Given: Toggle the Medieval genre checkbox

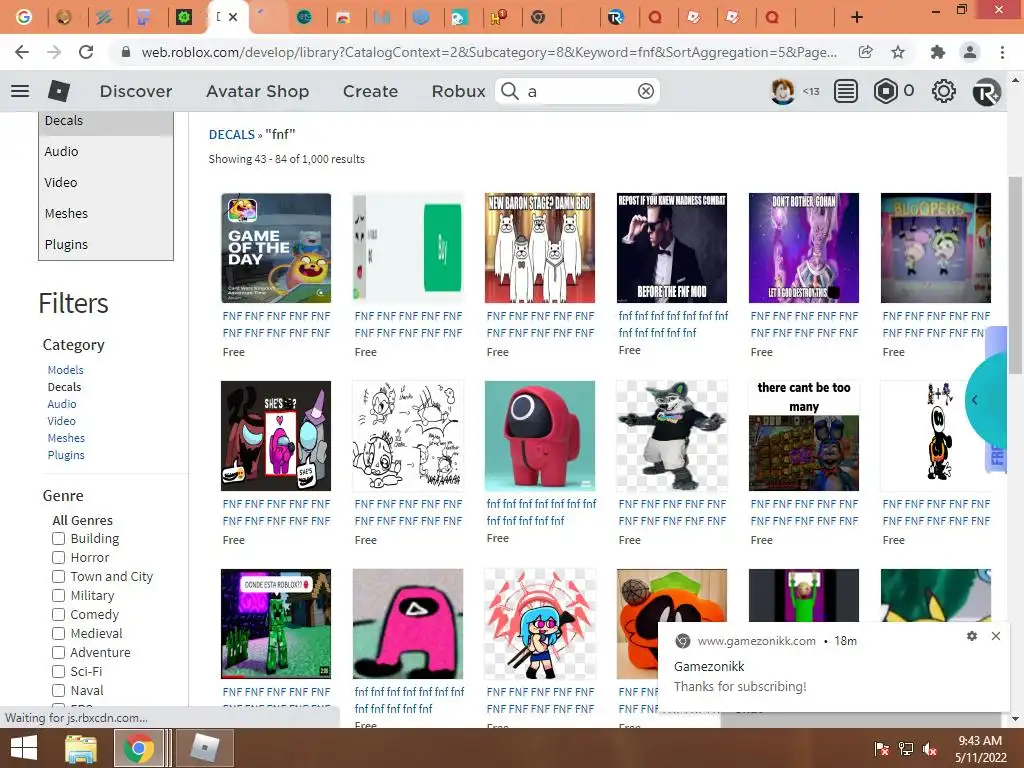Looking at the screenshot, I should (58, 633).
